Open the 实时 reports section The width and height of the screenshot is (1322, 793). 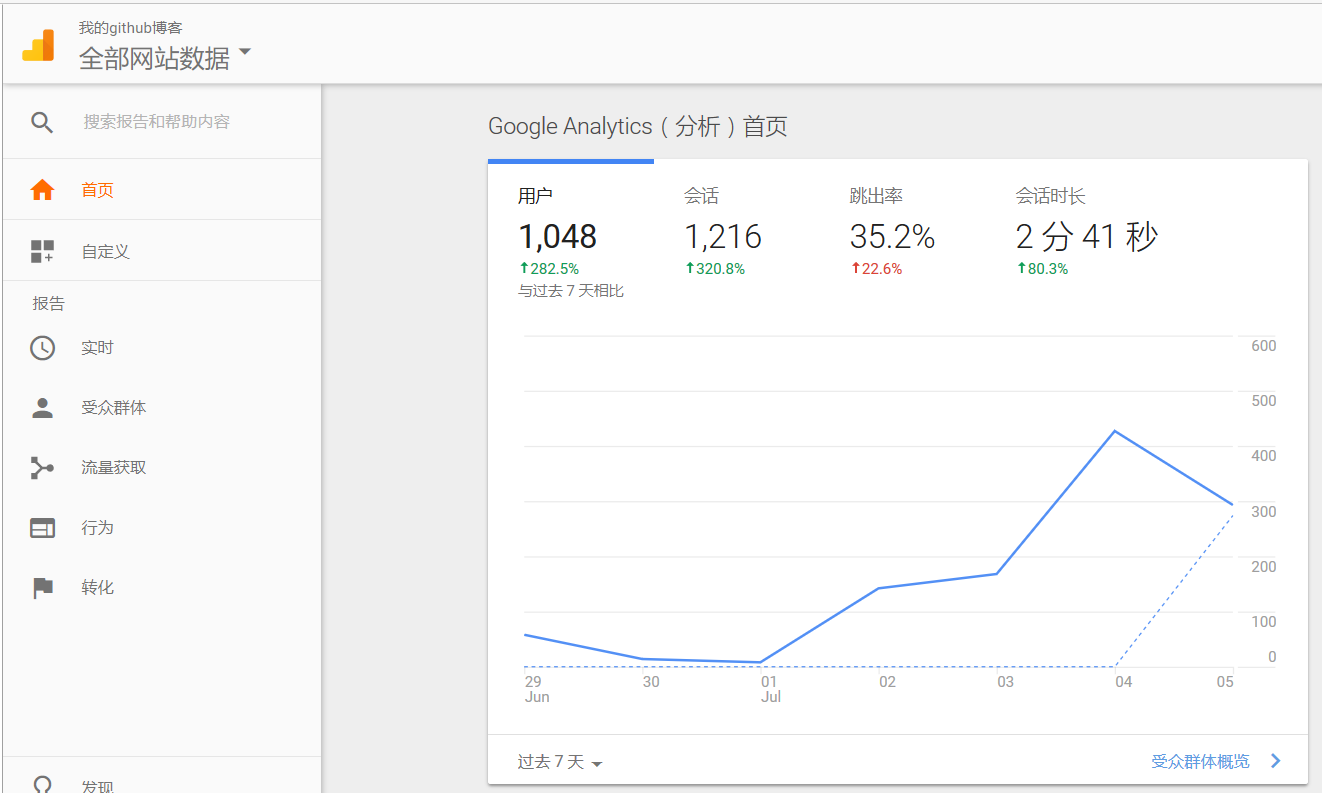[162, 348]
